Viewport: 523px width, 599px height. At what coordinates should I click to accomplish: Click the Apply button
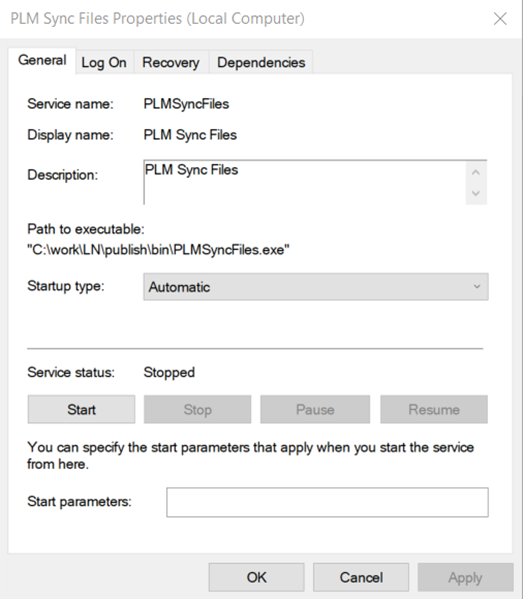pos(465,577)
